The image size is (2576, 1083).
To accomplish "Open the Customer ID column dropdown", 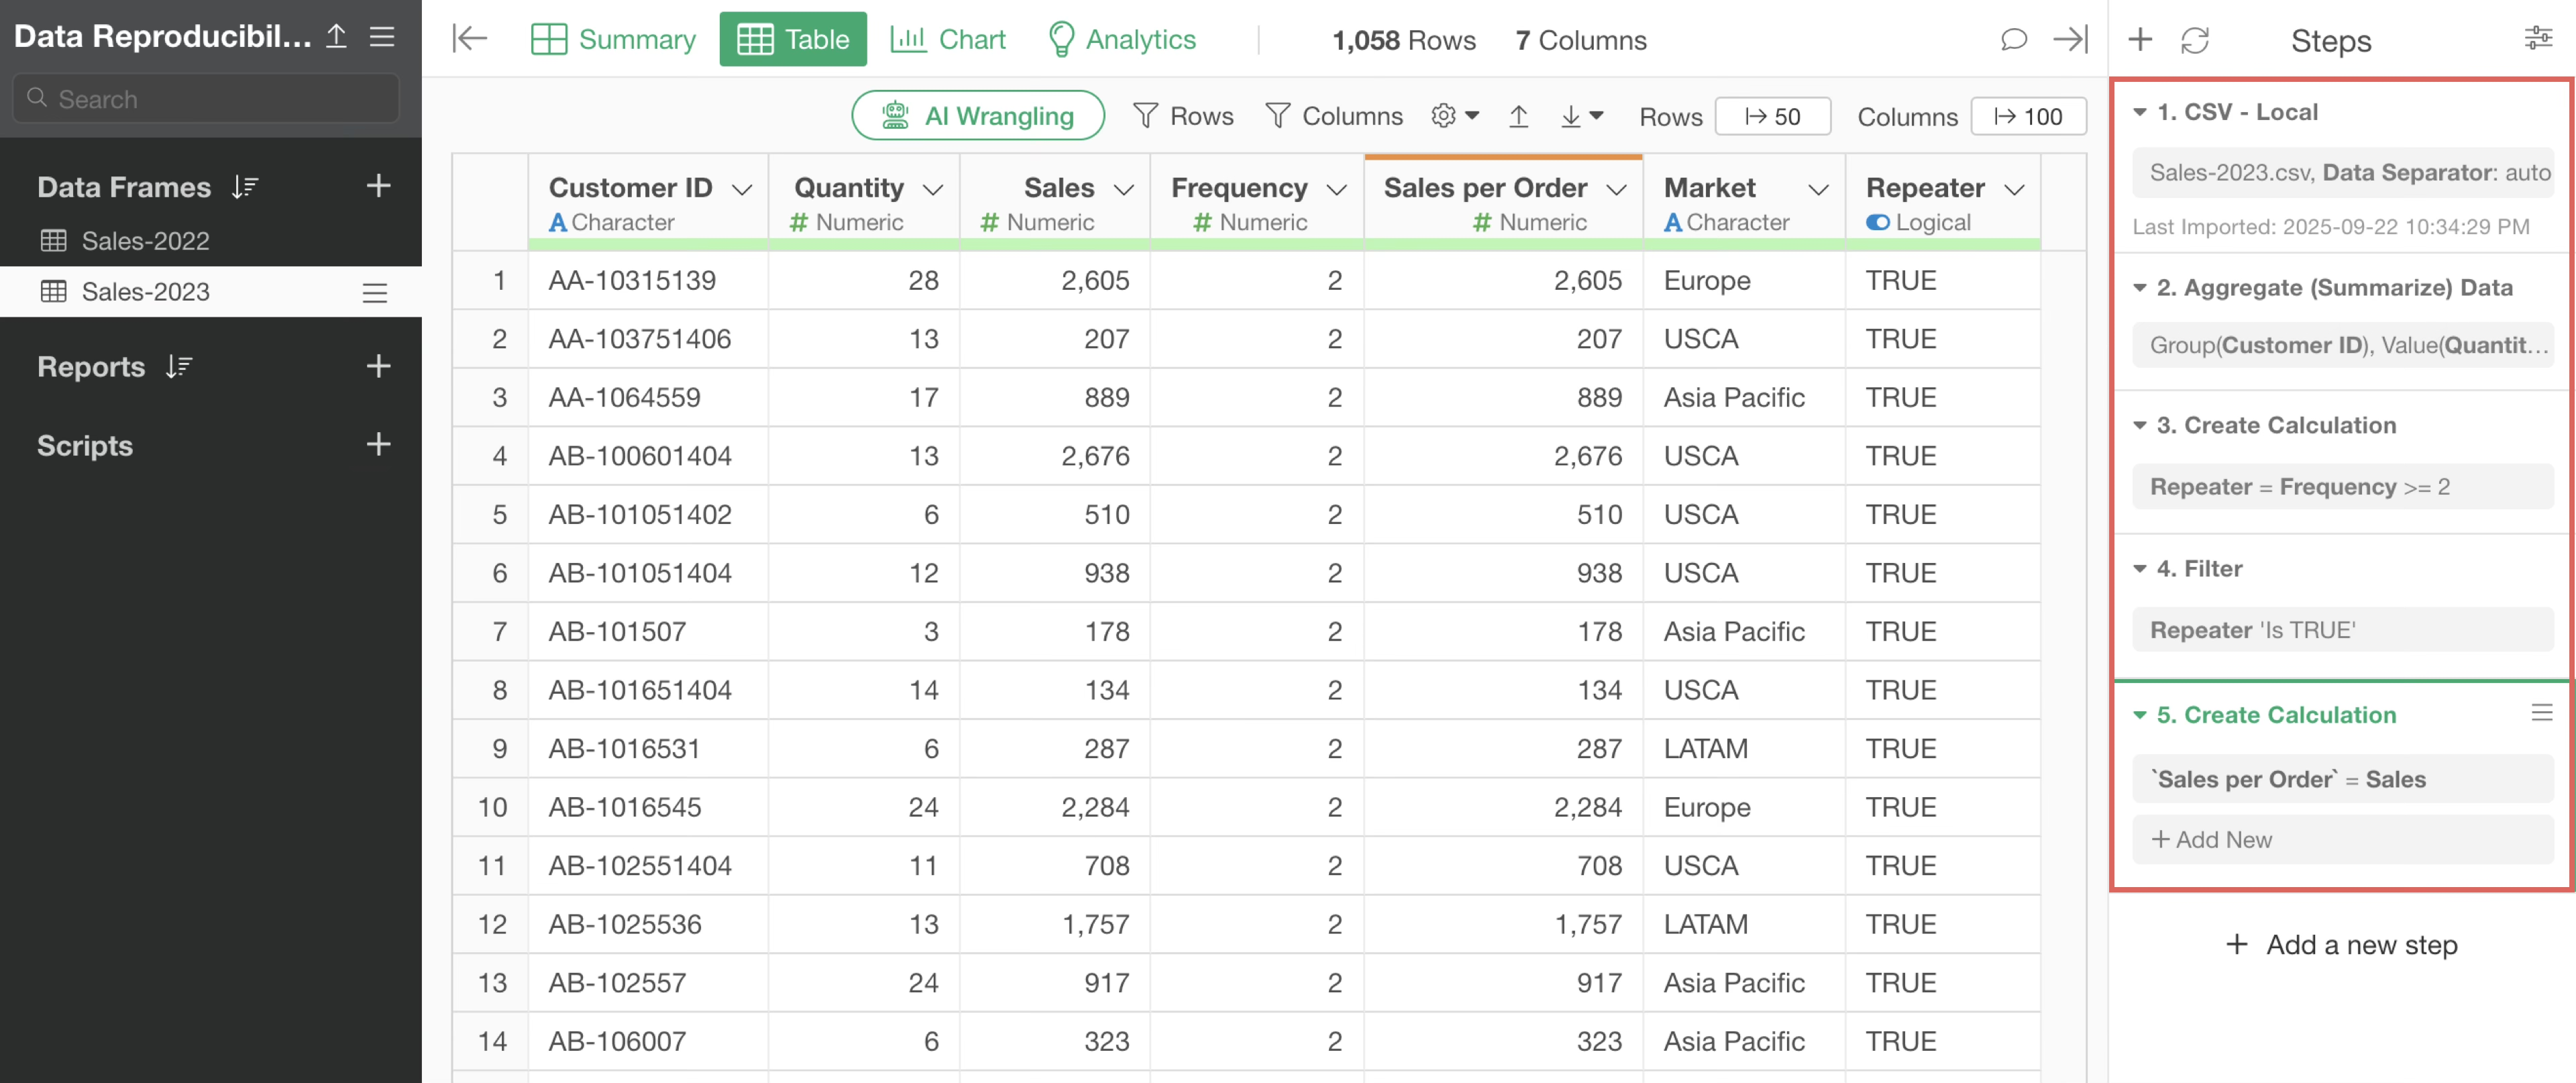I will 741,189.
